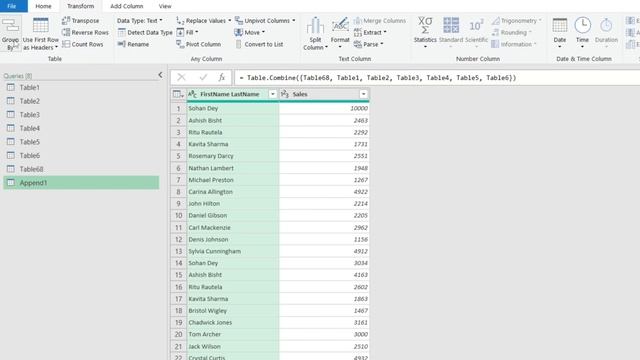Open the Split Column tool
The height and width of the screenshot is (360, 640).
(x=315, y=33)
